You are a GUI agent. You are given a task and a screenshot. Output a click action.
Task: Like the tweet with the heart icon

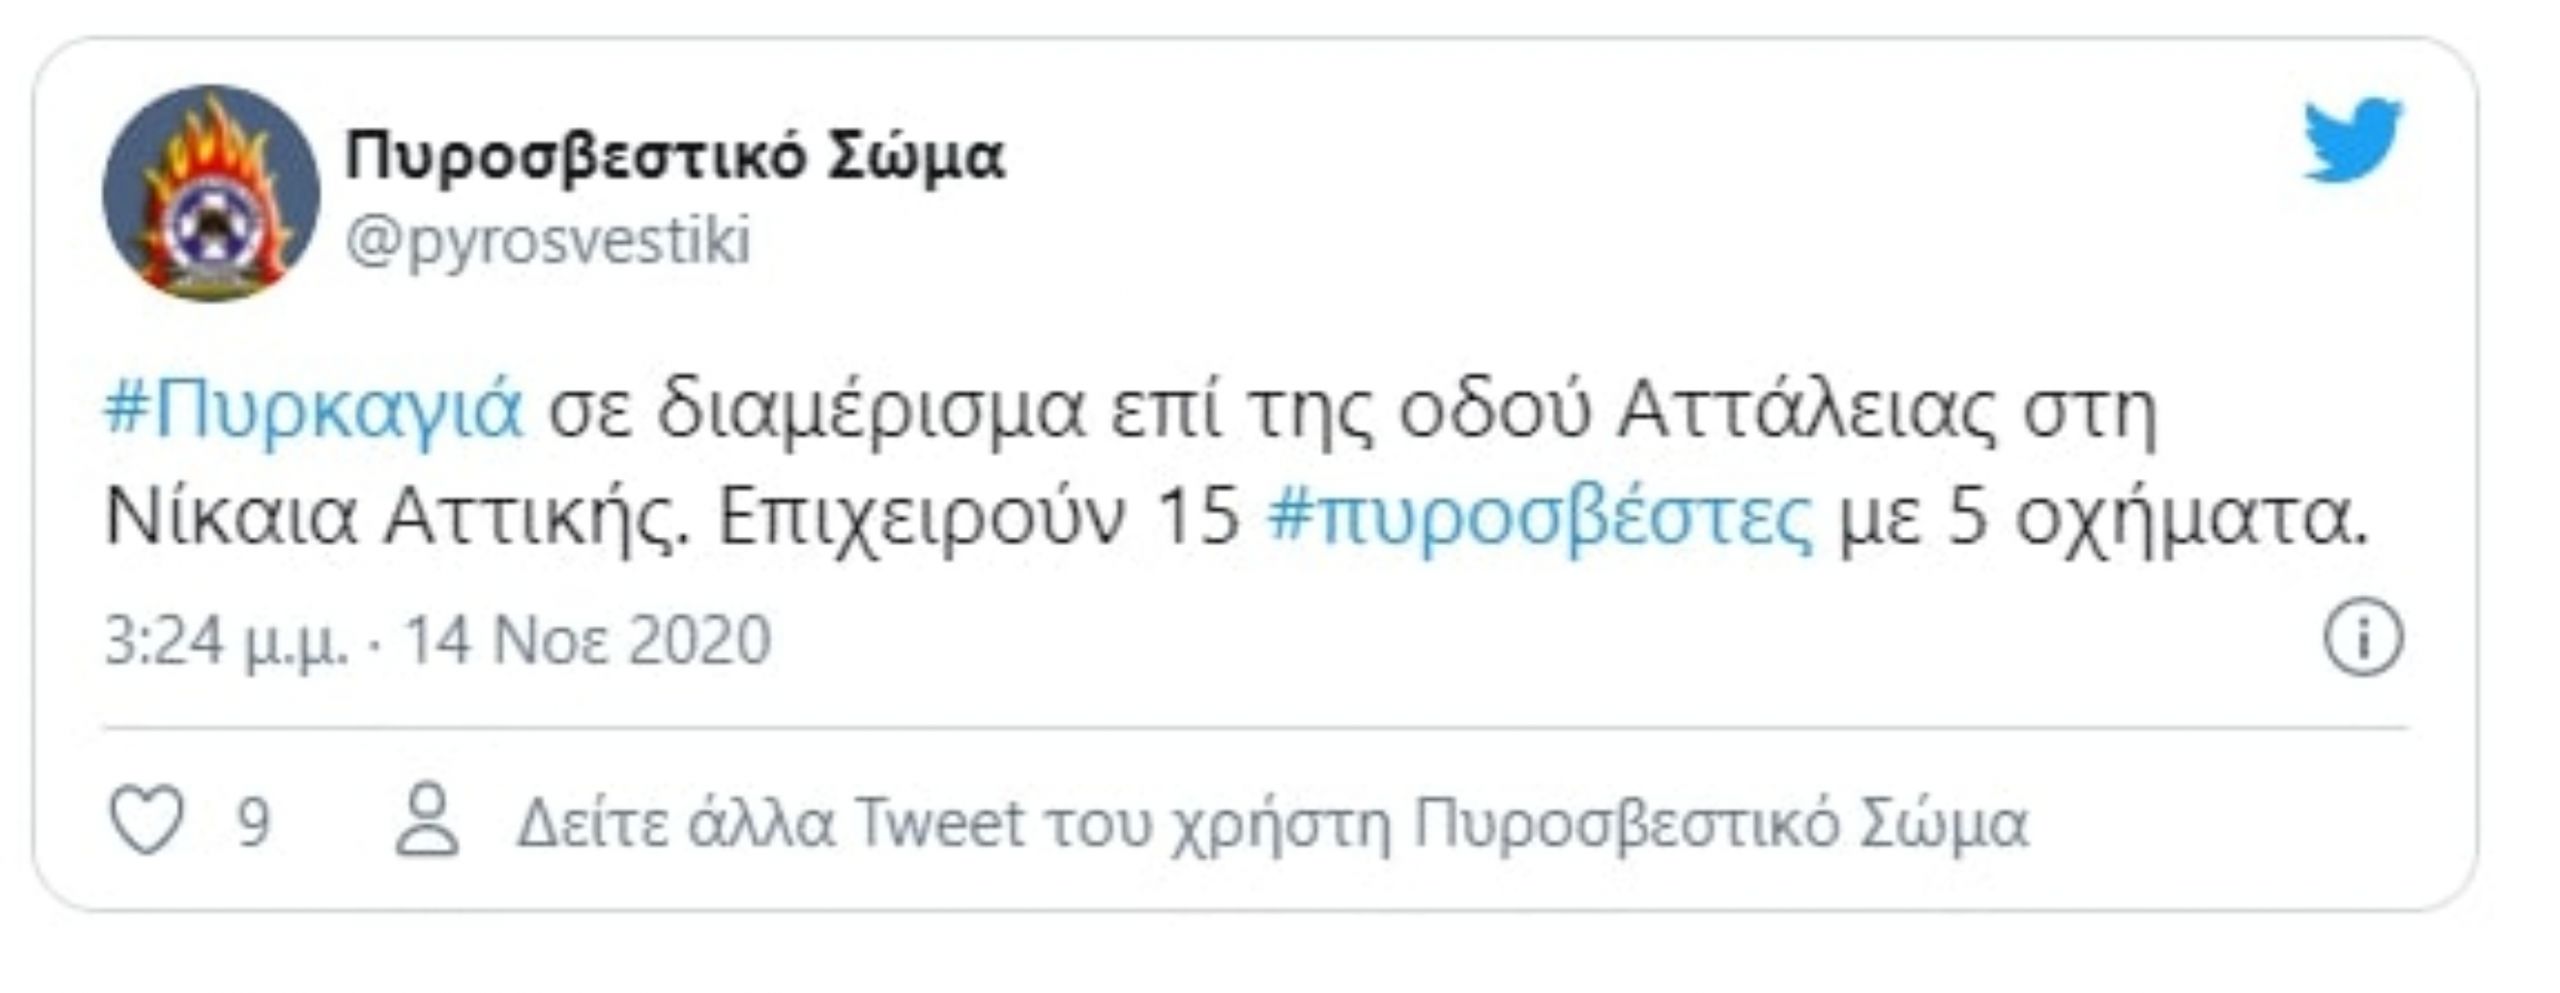click(x=146, y=821)
